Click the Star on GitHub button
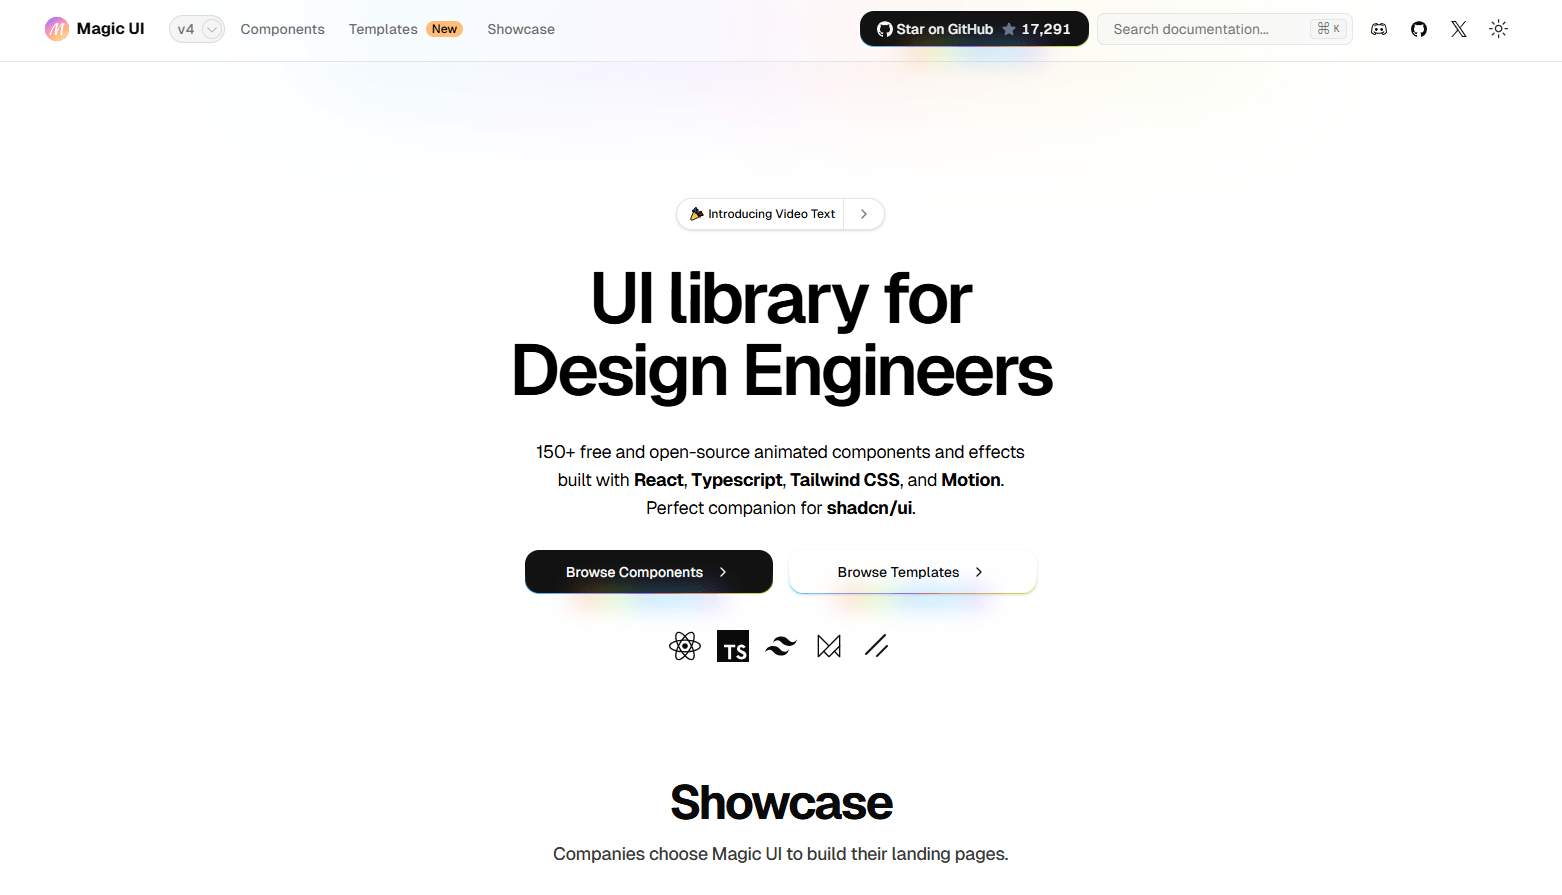Viewport: 1562px width, 895px height. point(974,29)
